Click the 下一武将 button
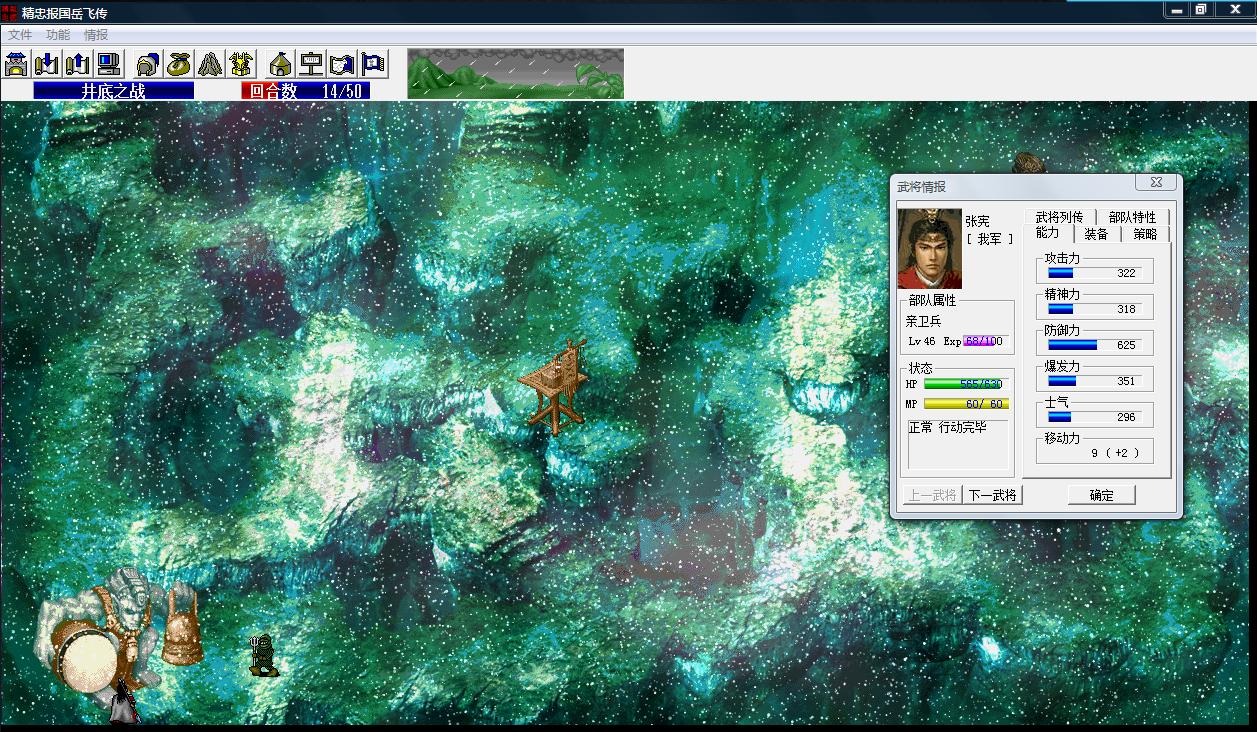Viewport: 1257px width, 732px height. coord(992,495)
